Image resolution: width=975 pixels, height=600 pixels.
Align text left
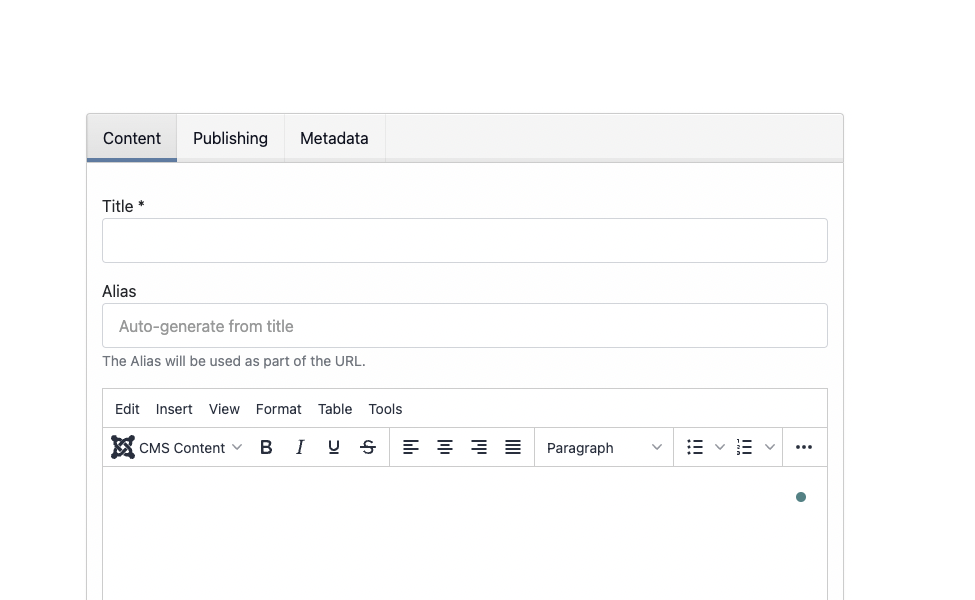410,447
